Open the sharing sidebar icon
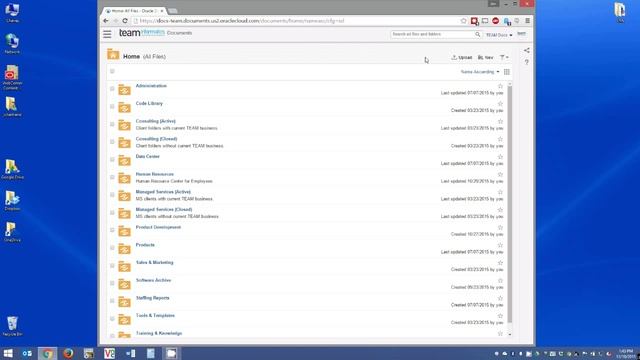This screenshot has height=360, width=640. [527, 50]
